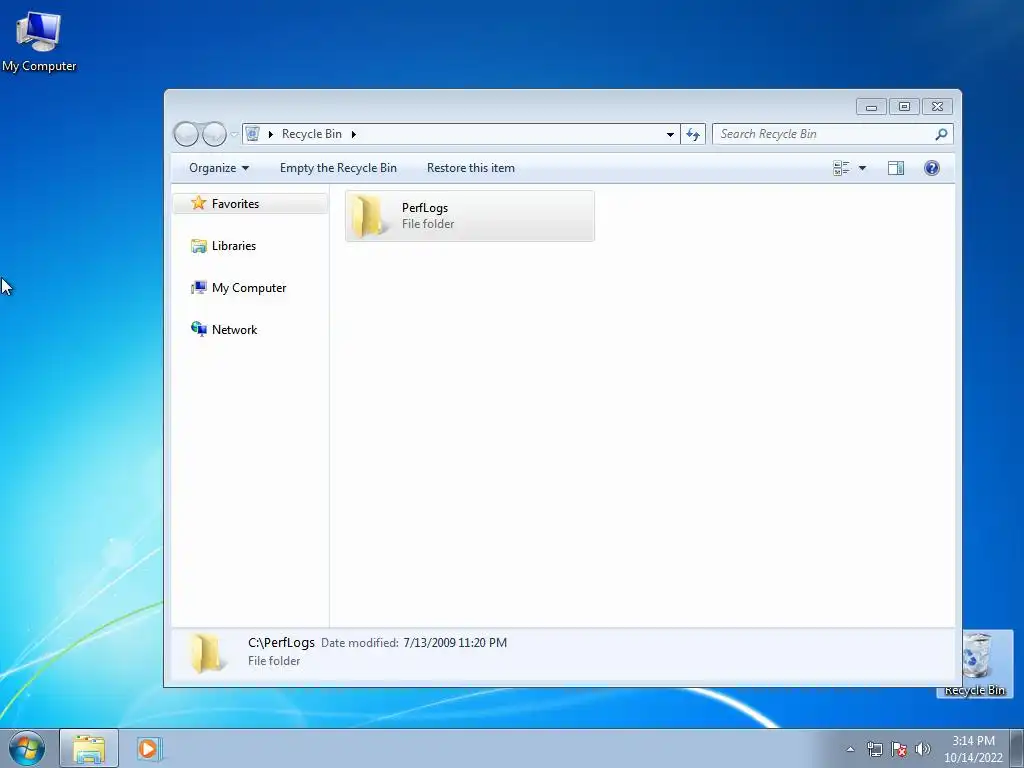
Task: Click the network status tray icon
Action: (x=874, y=749)
